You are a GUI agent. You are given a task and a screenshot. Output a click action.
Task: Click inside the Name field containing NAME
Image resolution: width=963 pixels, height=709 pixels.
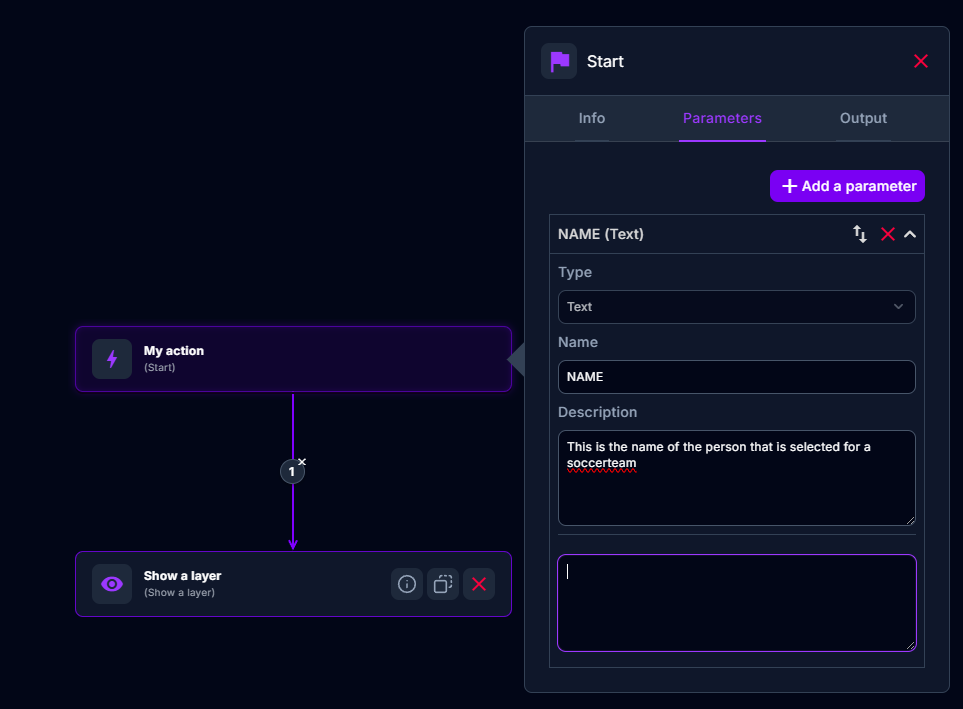736,377
